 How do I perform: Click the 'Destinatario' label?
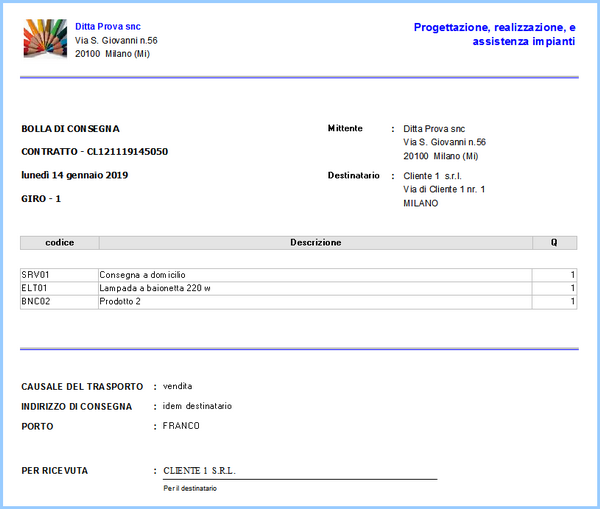pyautogui.click(x=354, y=175)
